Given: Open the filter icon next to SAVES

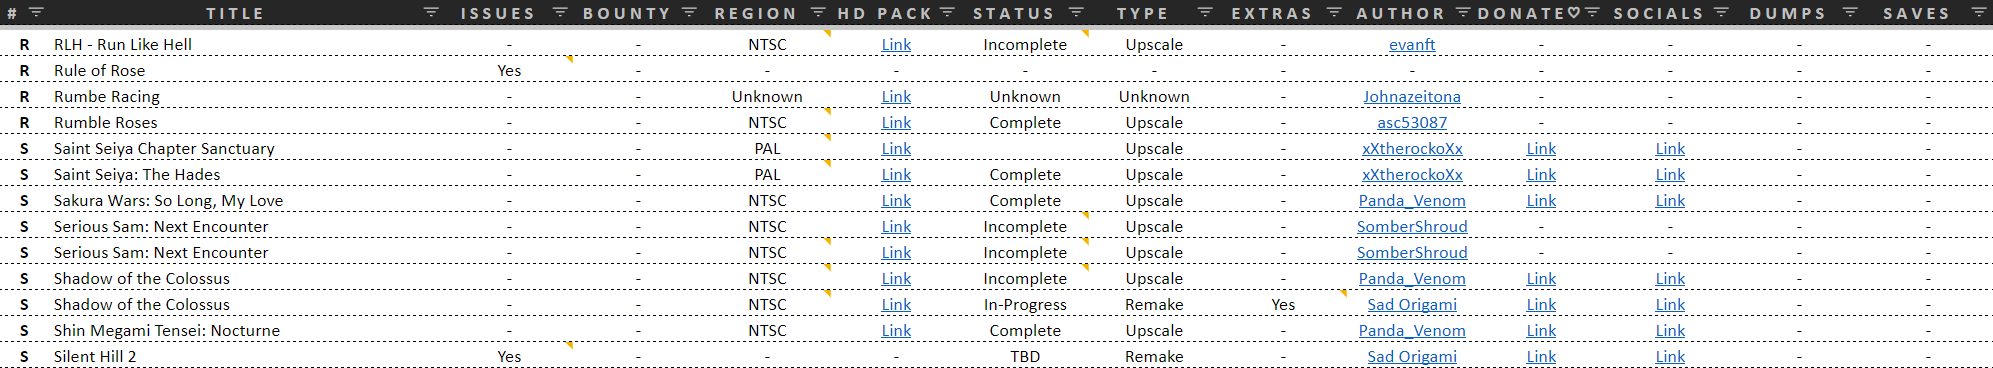Looking at the screenshot, I should [x=1979, y=13].
